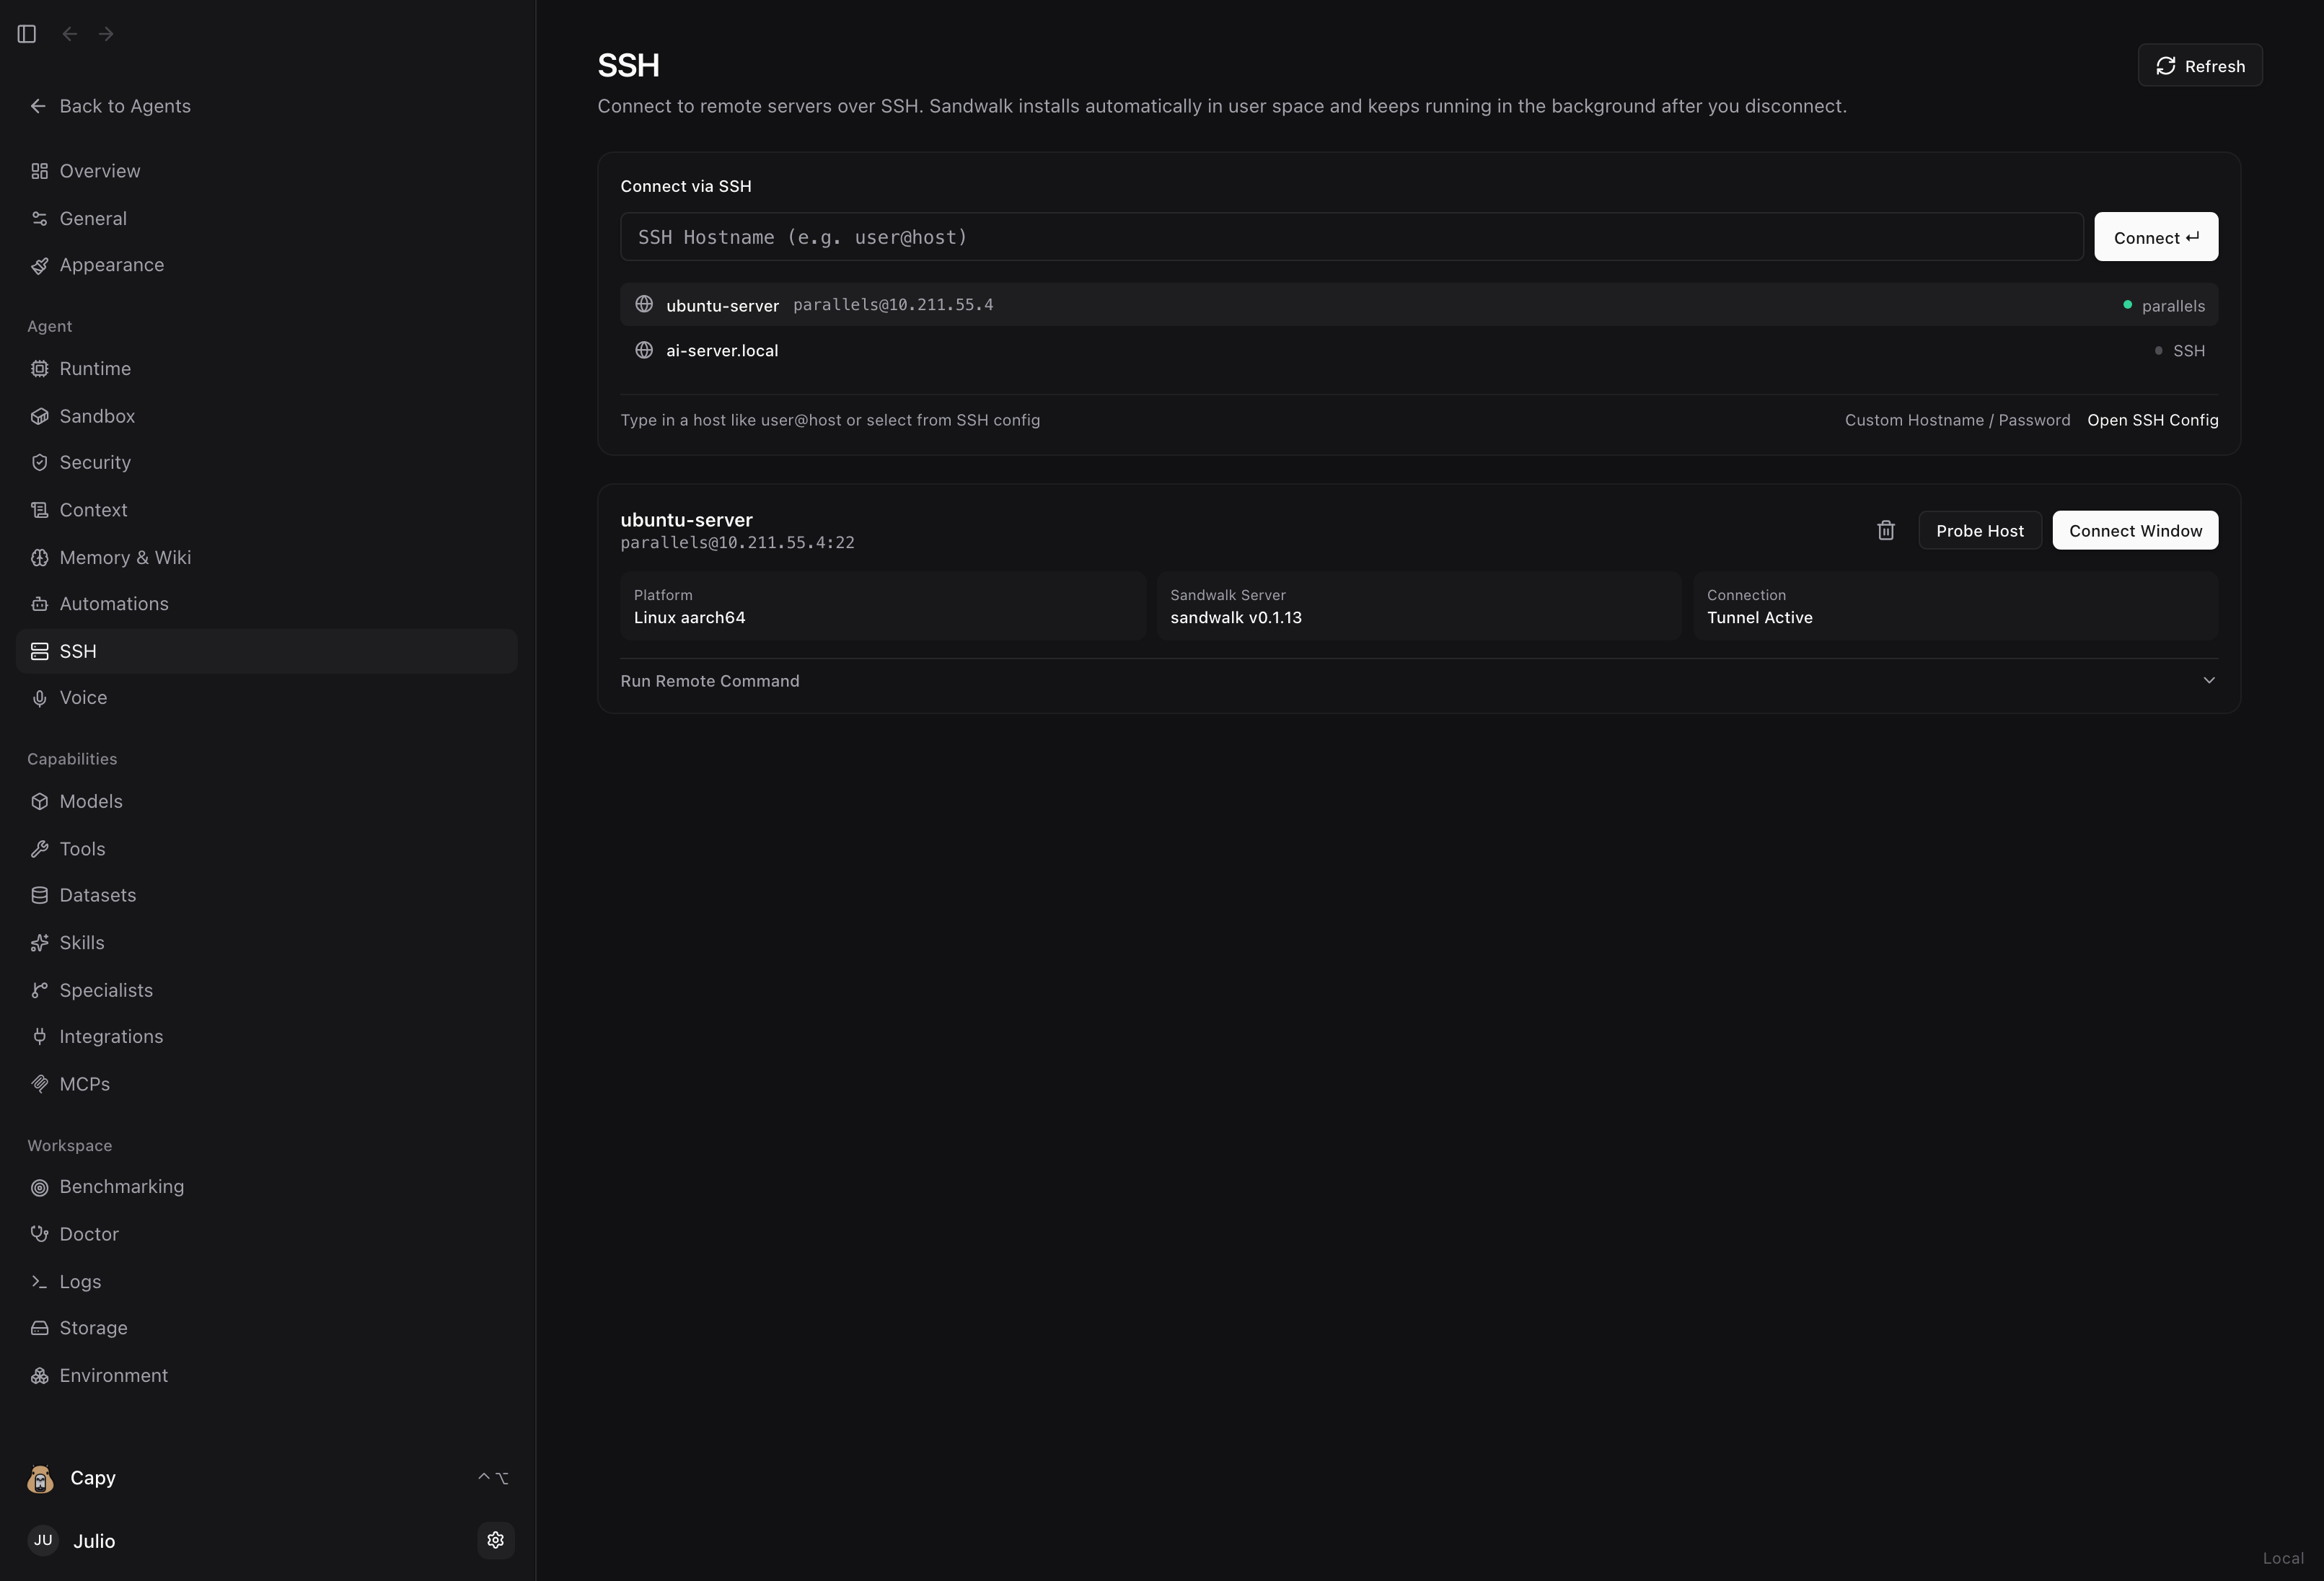
Task: Click the Connect Window button
Action: click(x=2135, y=531)
